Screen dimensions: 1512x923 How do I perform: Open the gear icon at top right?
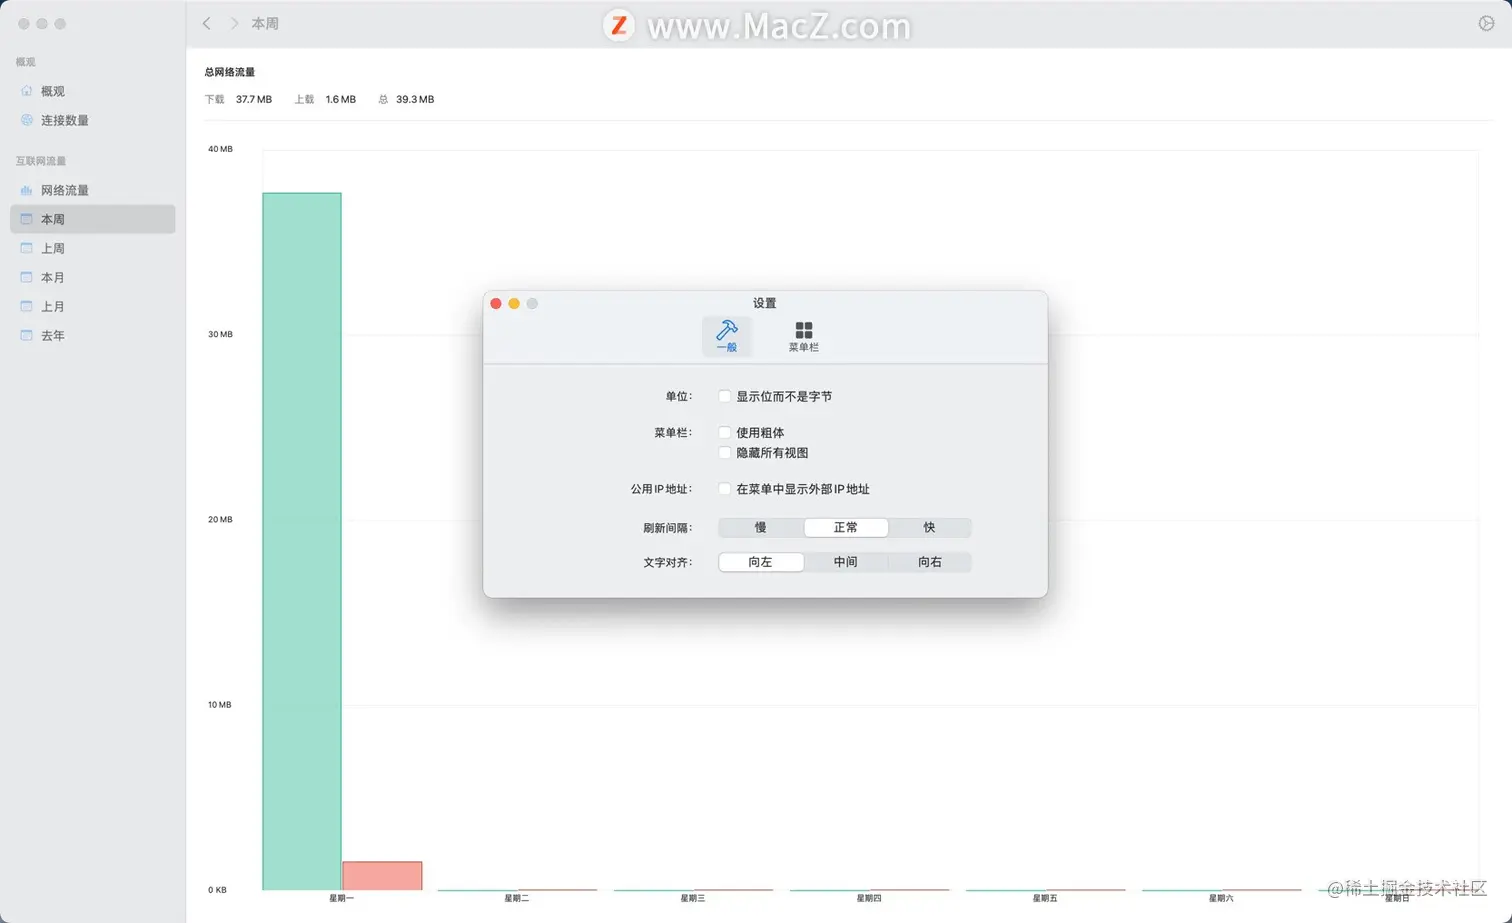(x=1486, y=22)
